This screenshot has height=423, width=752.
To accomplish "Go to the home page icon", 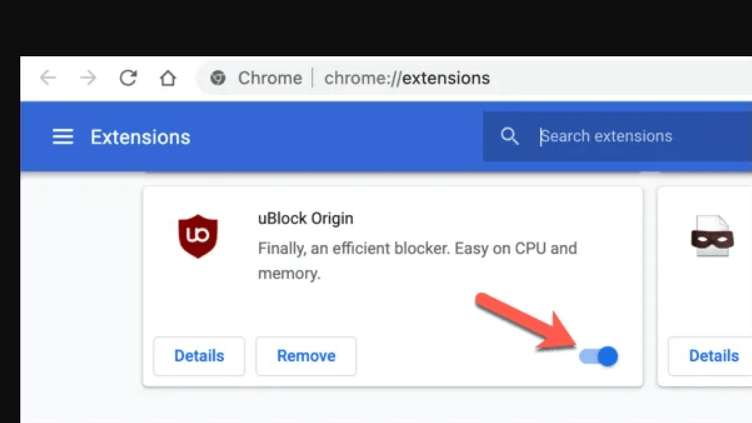I will (x=168, y=78).
